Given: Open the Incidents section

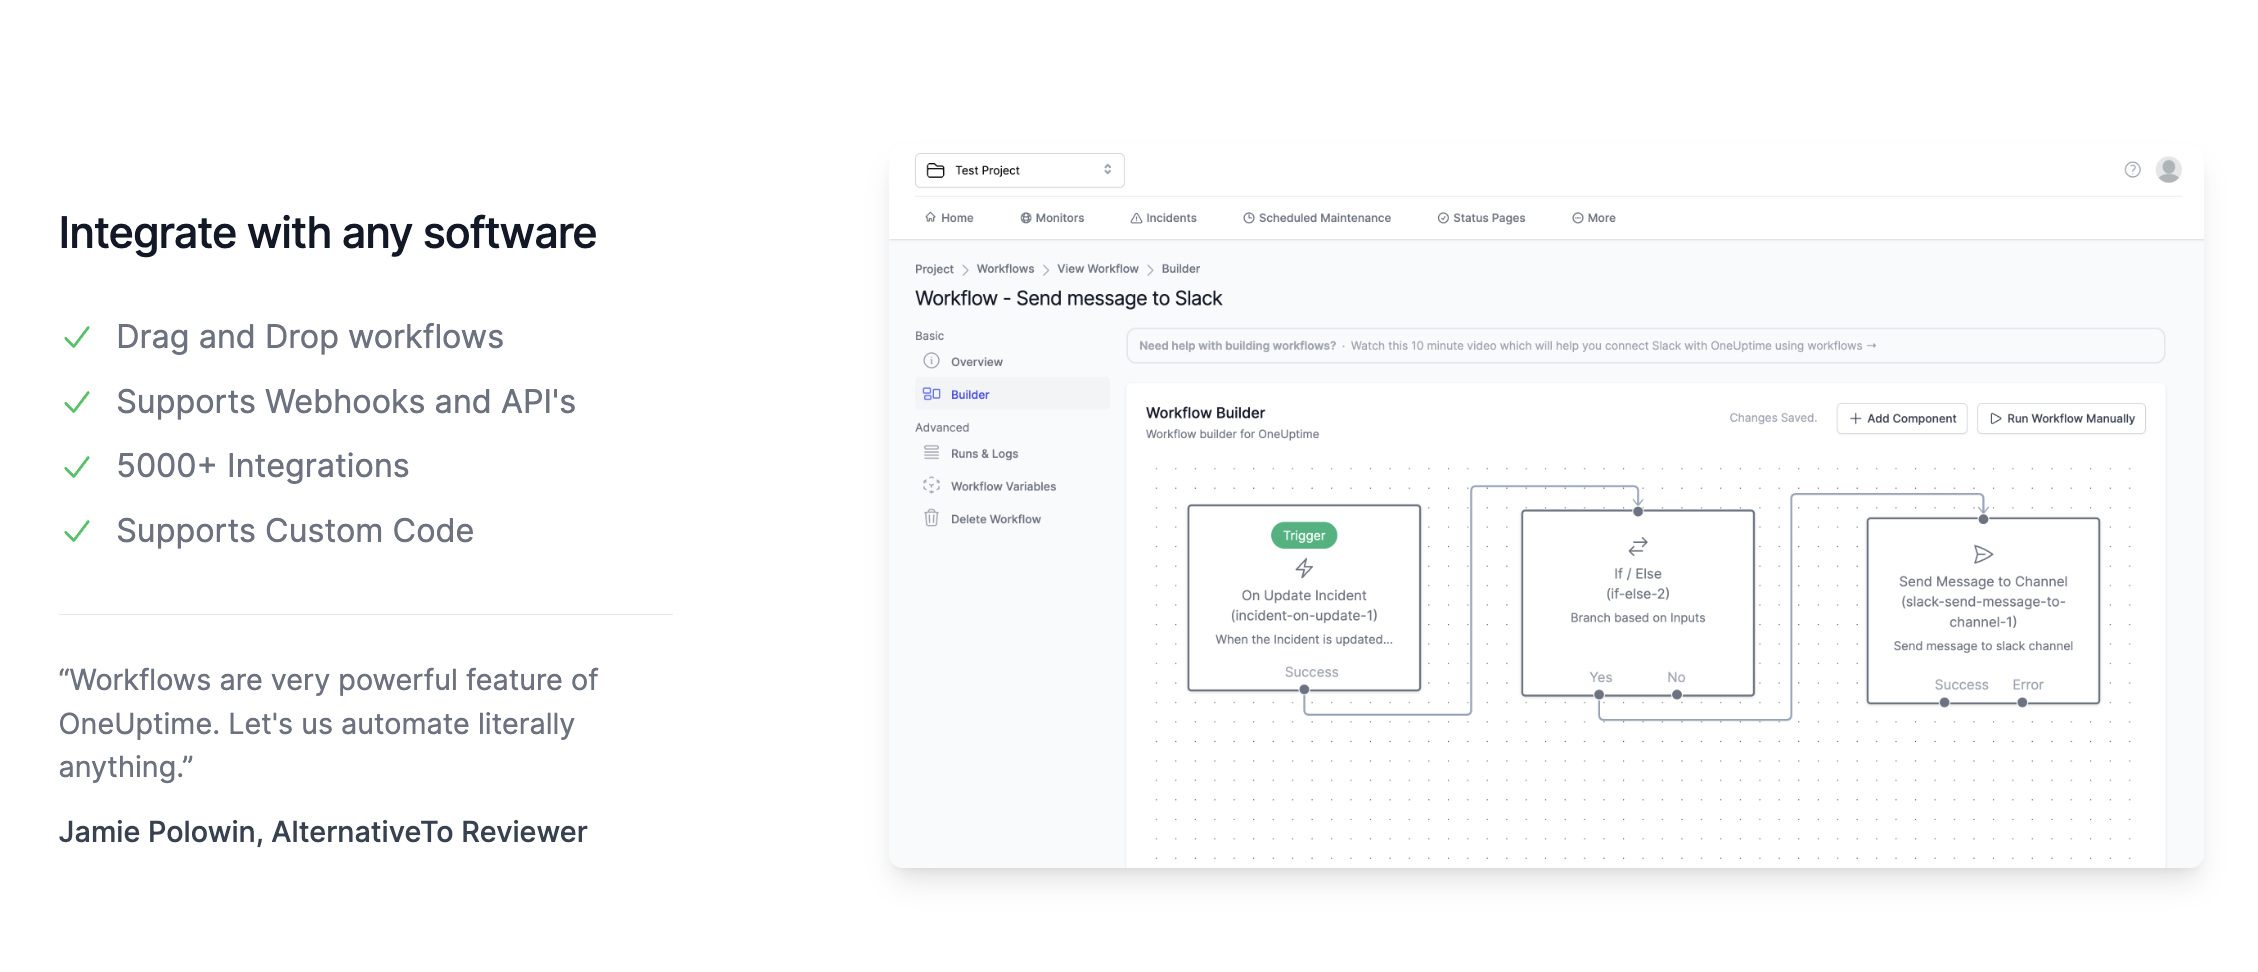Looking at the screenshot, I should pos(1163,218).
